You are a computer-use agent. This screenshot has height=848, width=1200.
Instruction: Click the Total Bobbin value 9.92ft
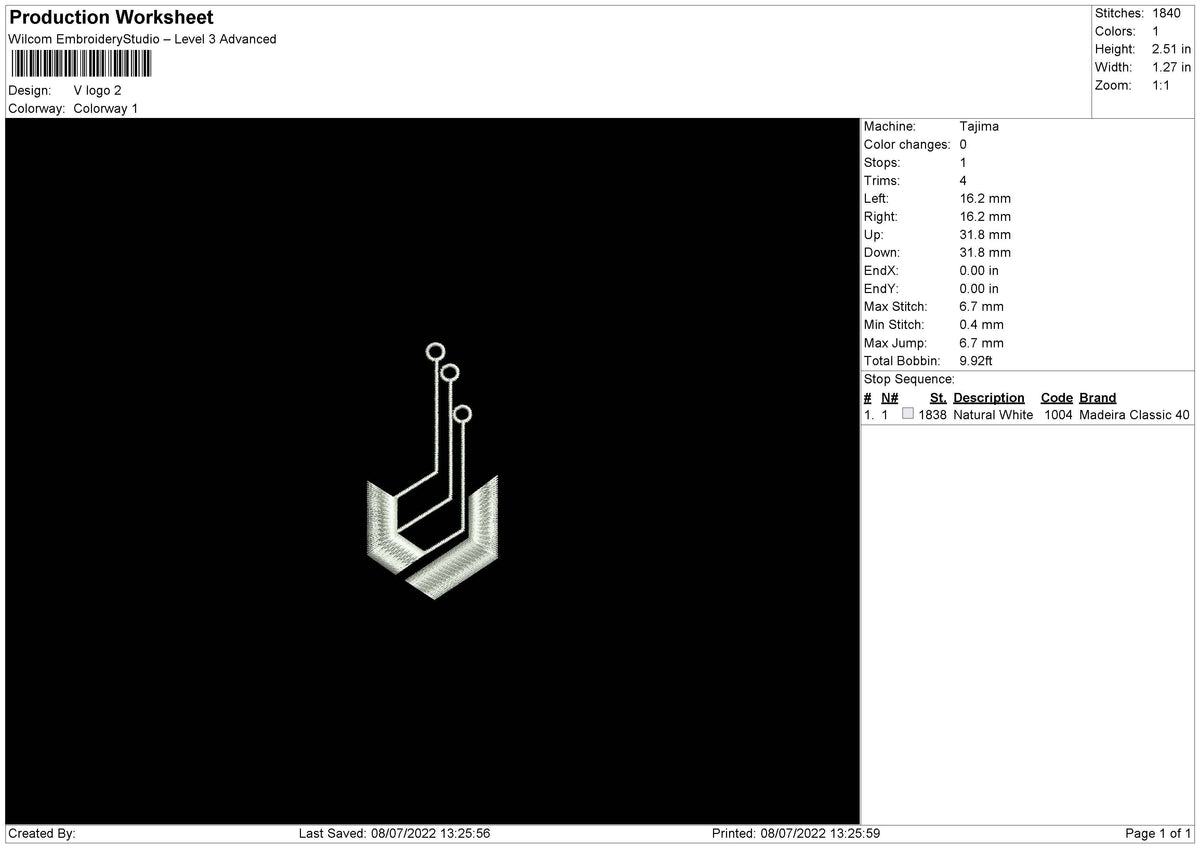pyautogui.click(x=977, y=361)
